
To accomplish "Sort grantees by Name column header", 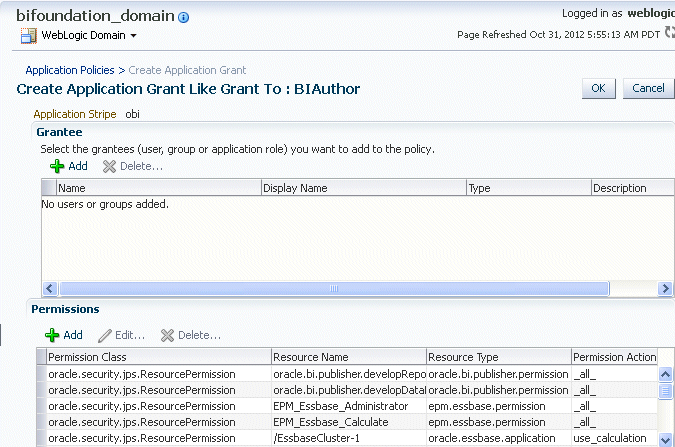I will click(158, 188).
